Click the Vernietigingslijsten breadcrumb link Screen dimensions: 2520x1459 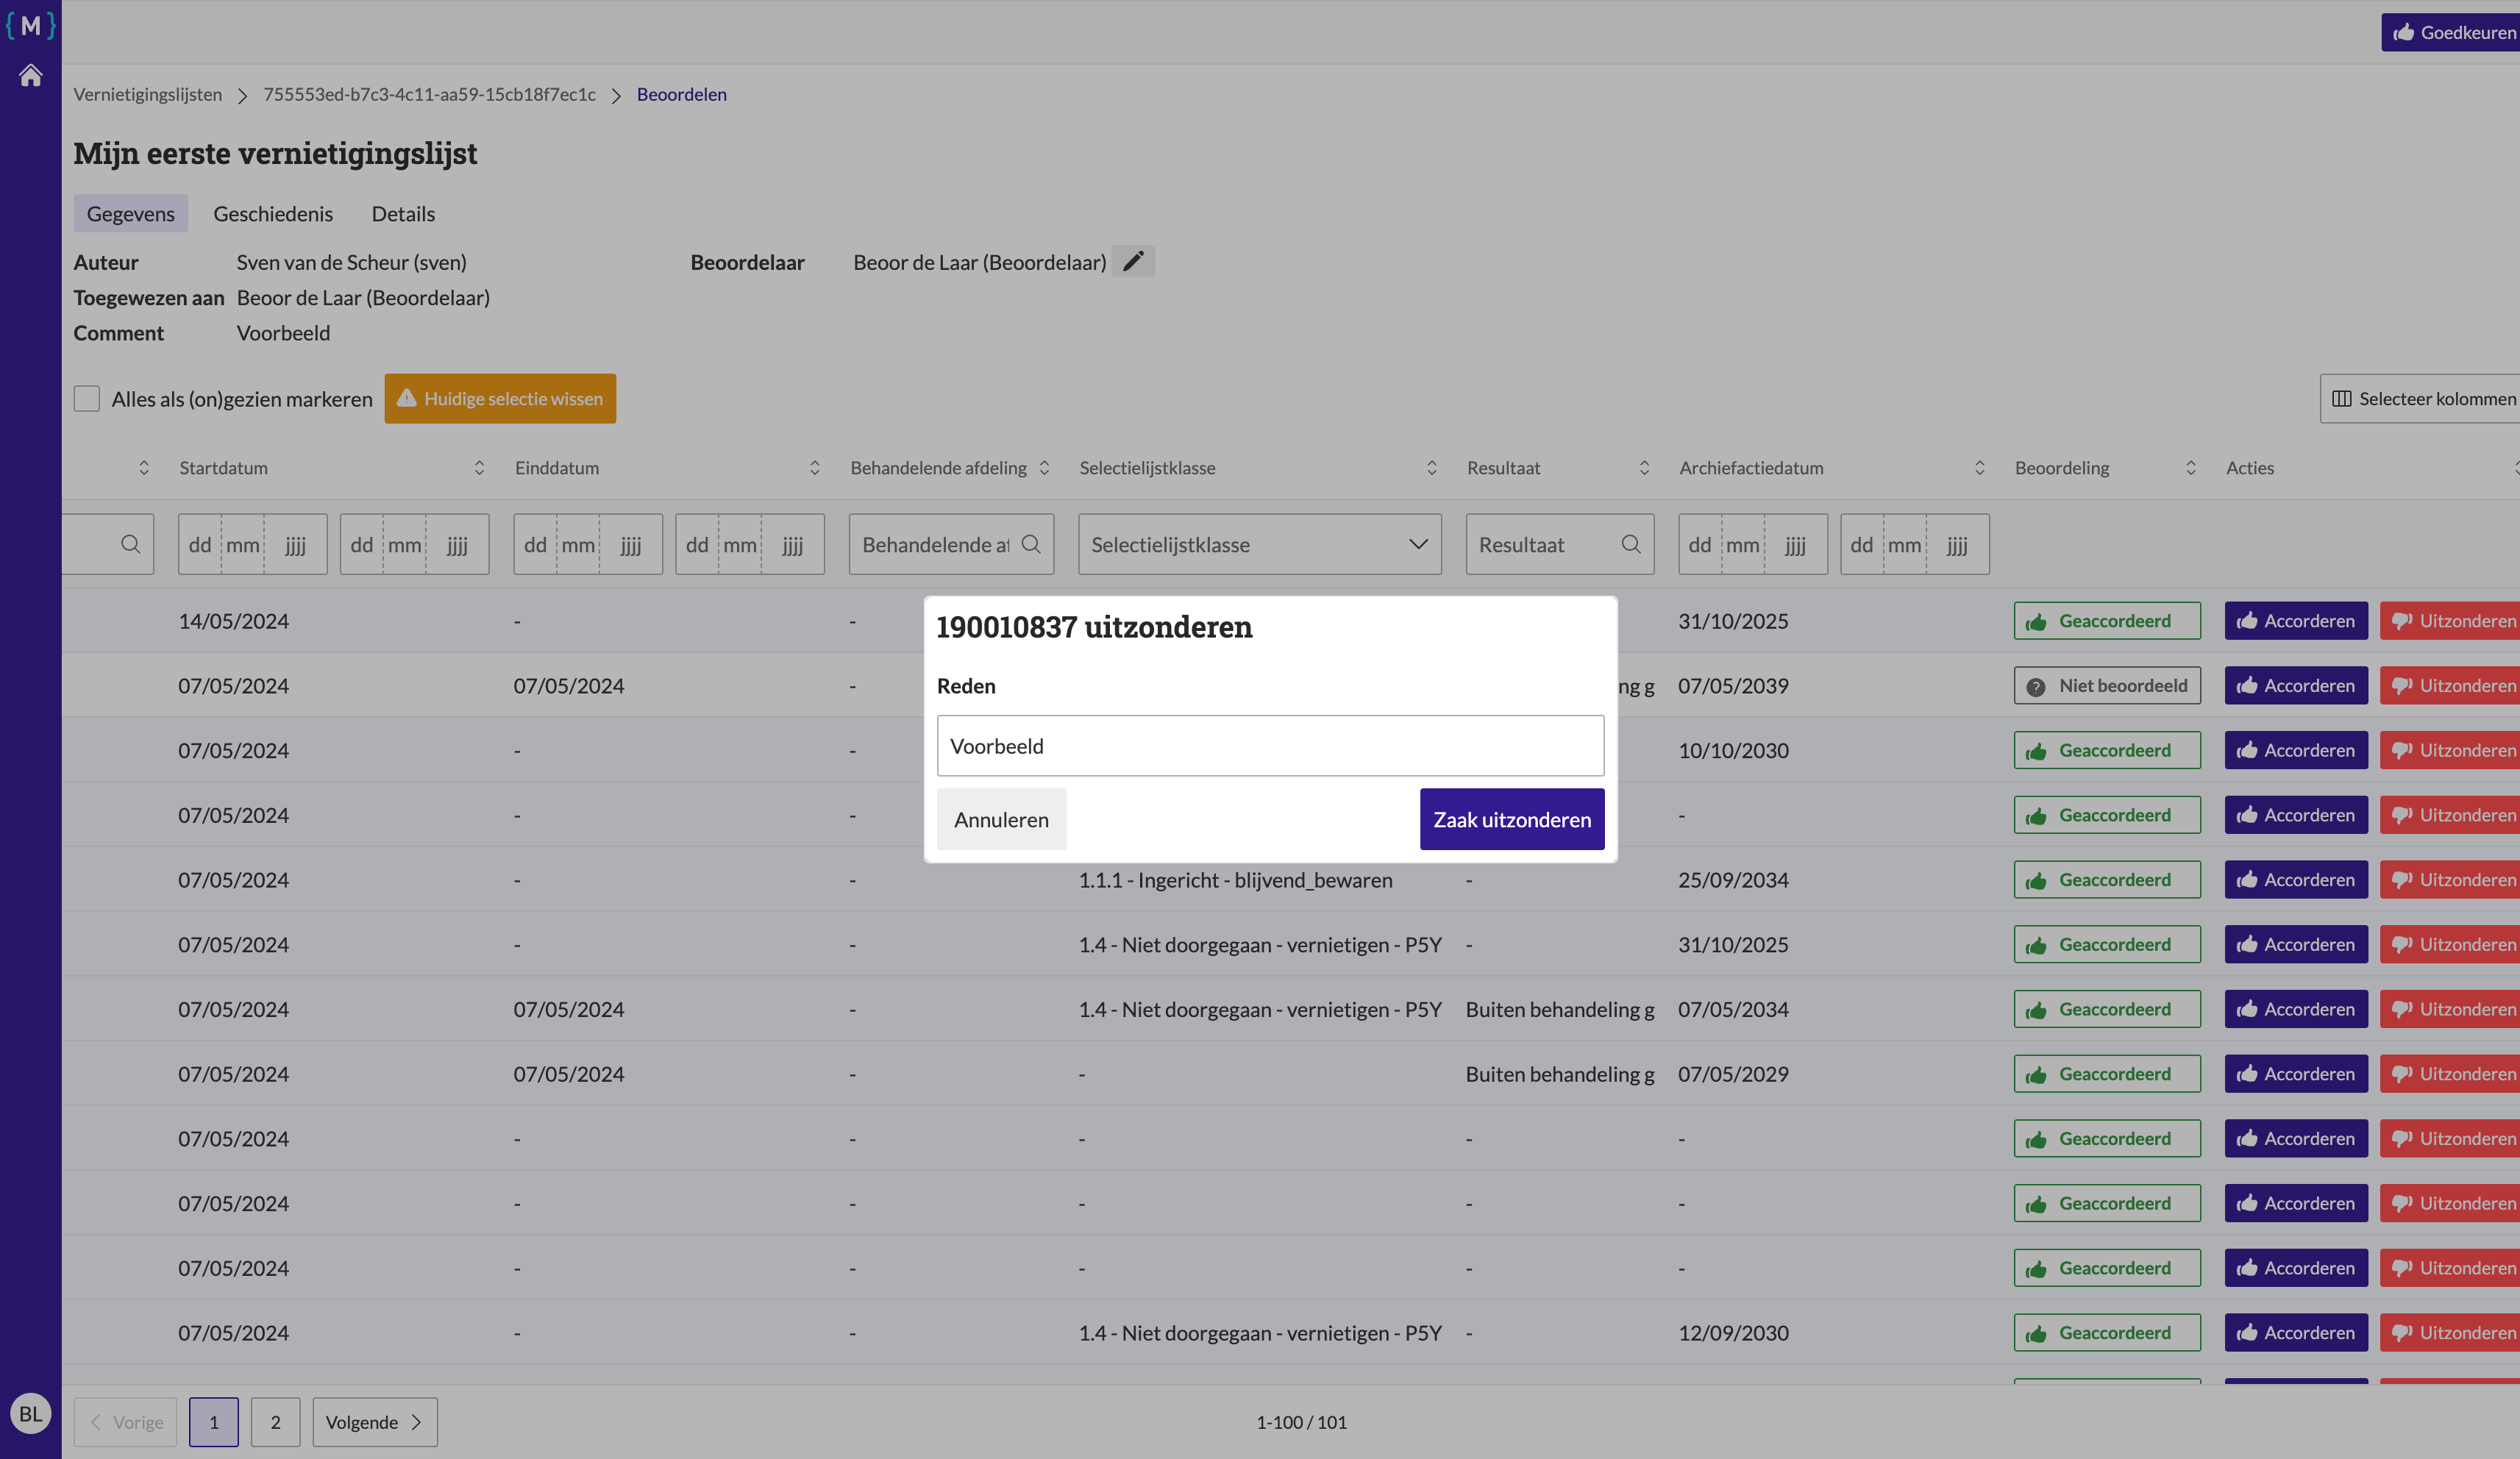pos(148,94)
